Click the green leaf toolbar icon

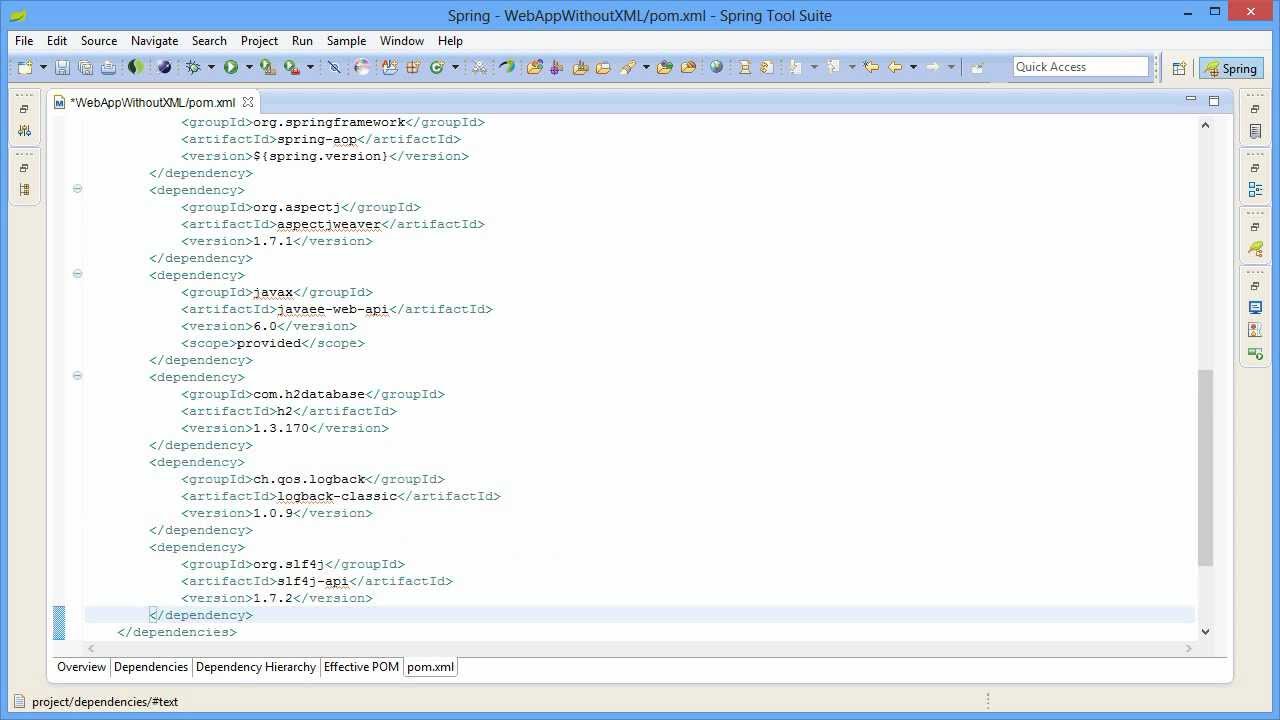[507, 67]
